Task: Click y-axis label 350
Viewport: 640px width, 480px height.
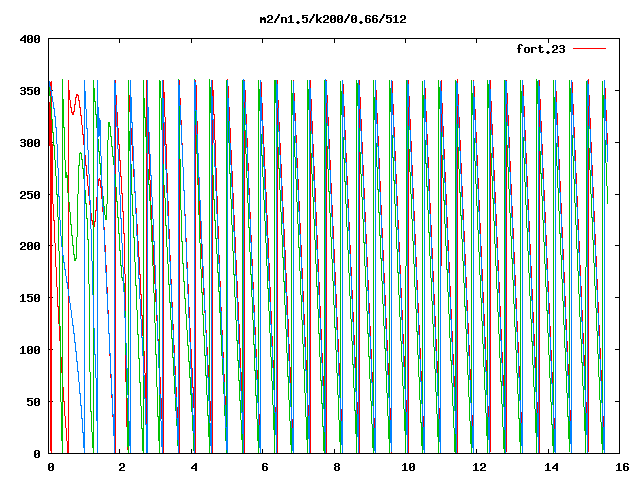Action: 30,91
